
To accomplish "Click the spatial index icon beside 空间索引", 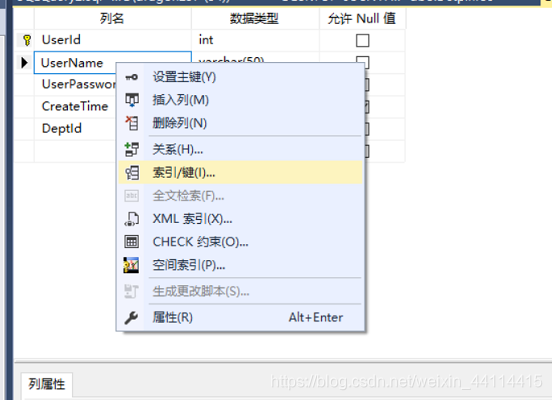I will tap(131, 265).
